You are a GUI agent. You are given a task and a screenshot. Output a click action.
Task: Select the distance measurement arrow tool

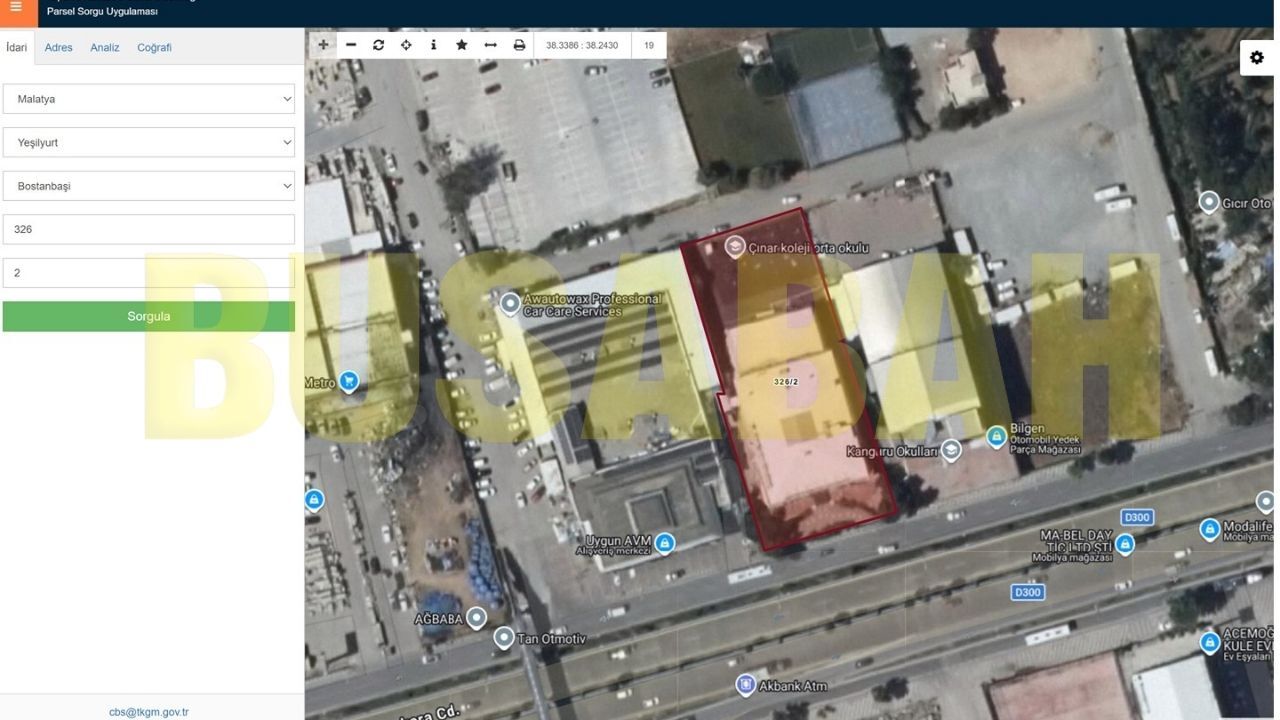tap(490, 45)
